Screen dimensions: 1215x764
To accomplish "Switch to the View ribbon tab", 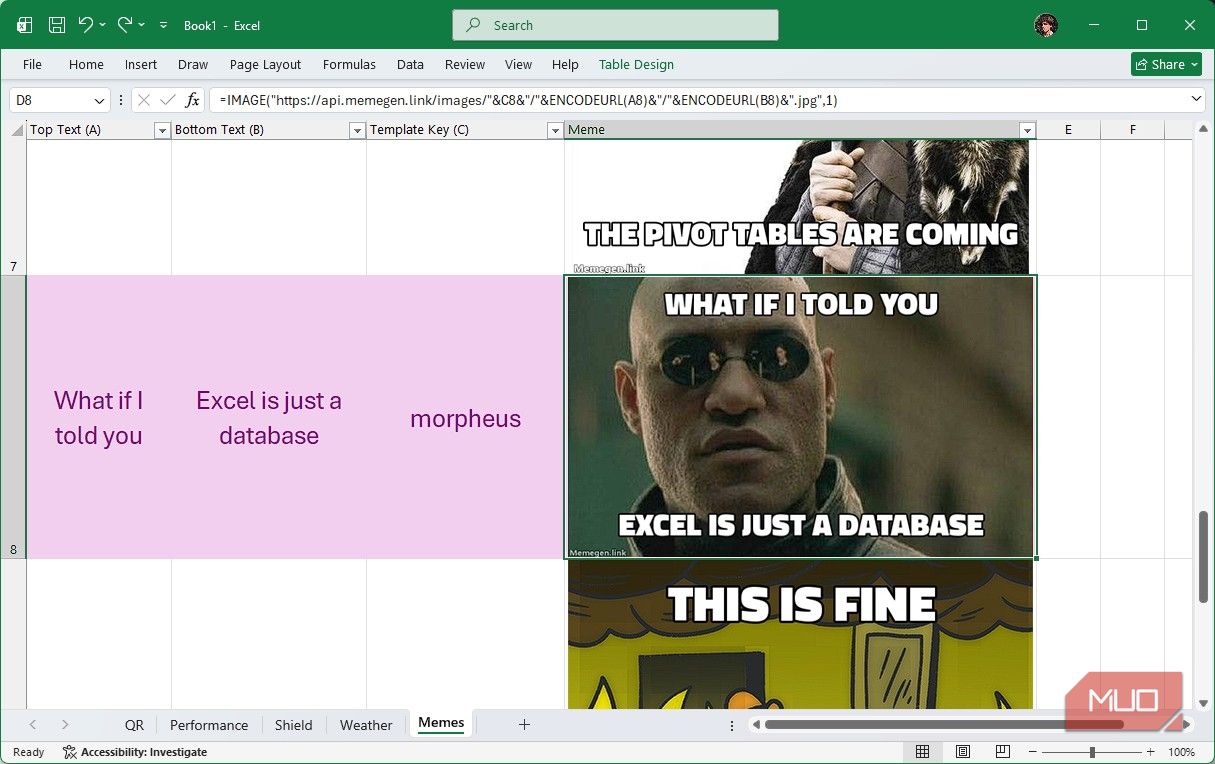I will (518, 64).
